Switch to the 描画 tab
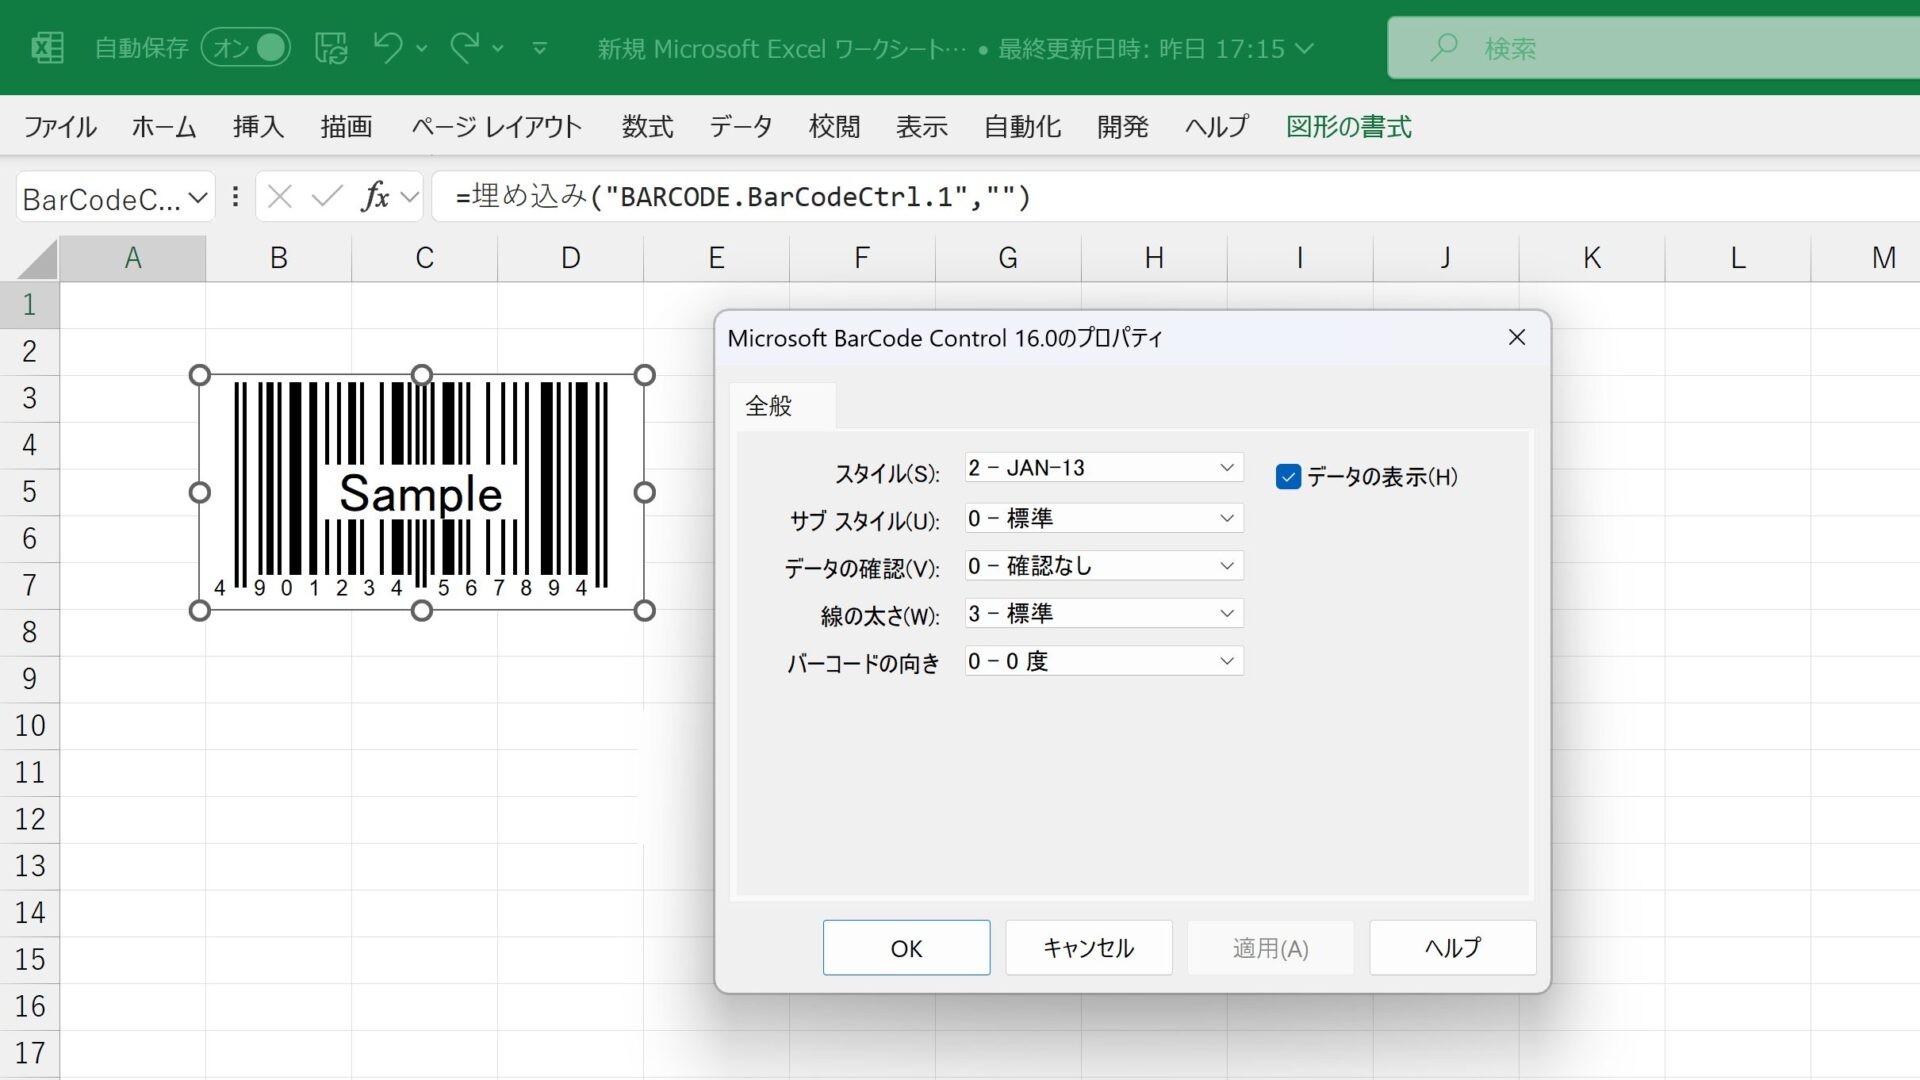This screenshot has width=1920, height=1080. 346,127
